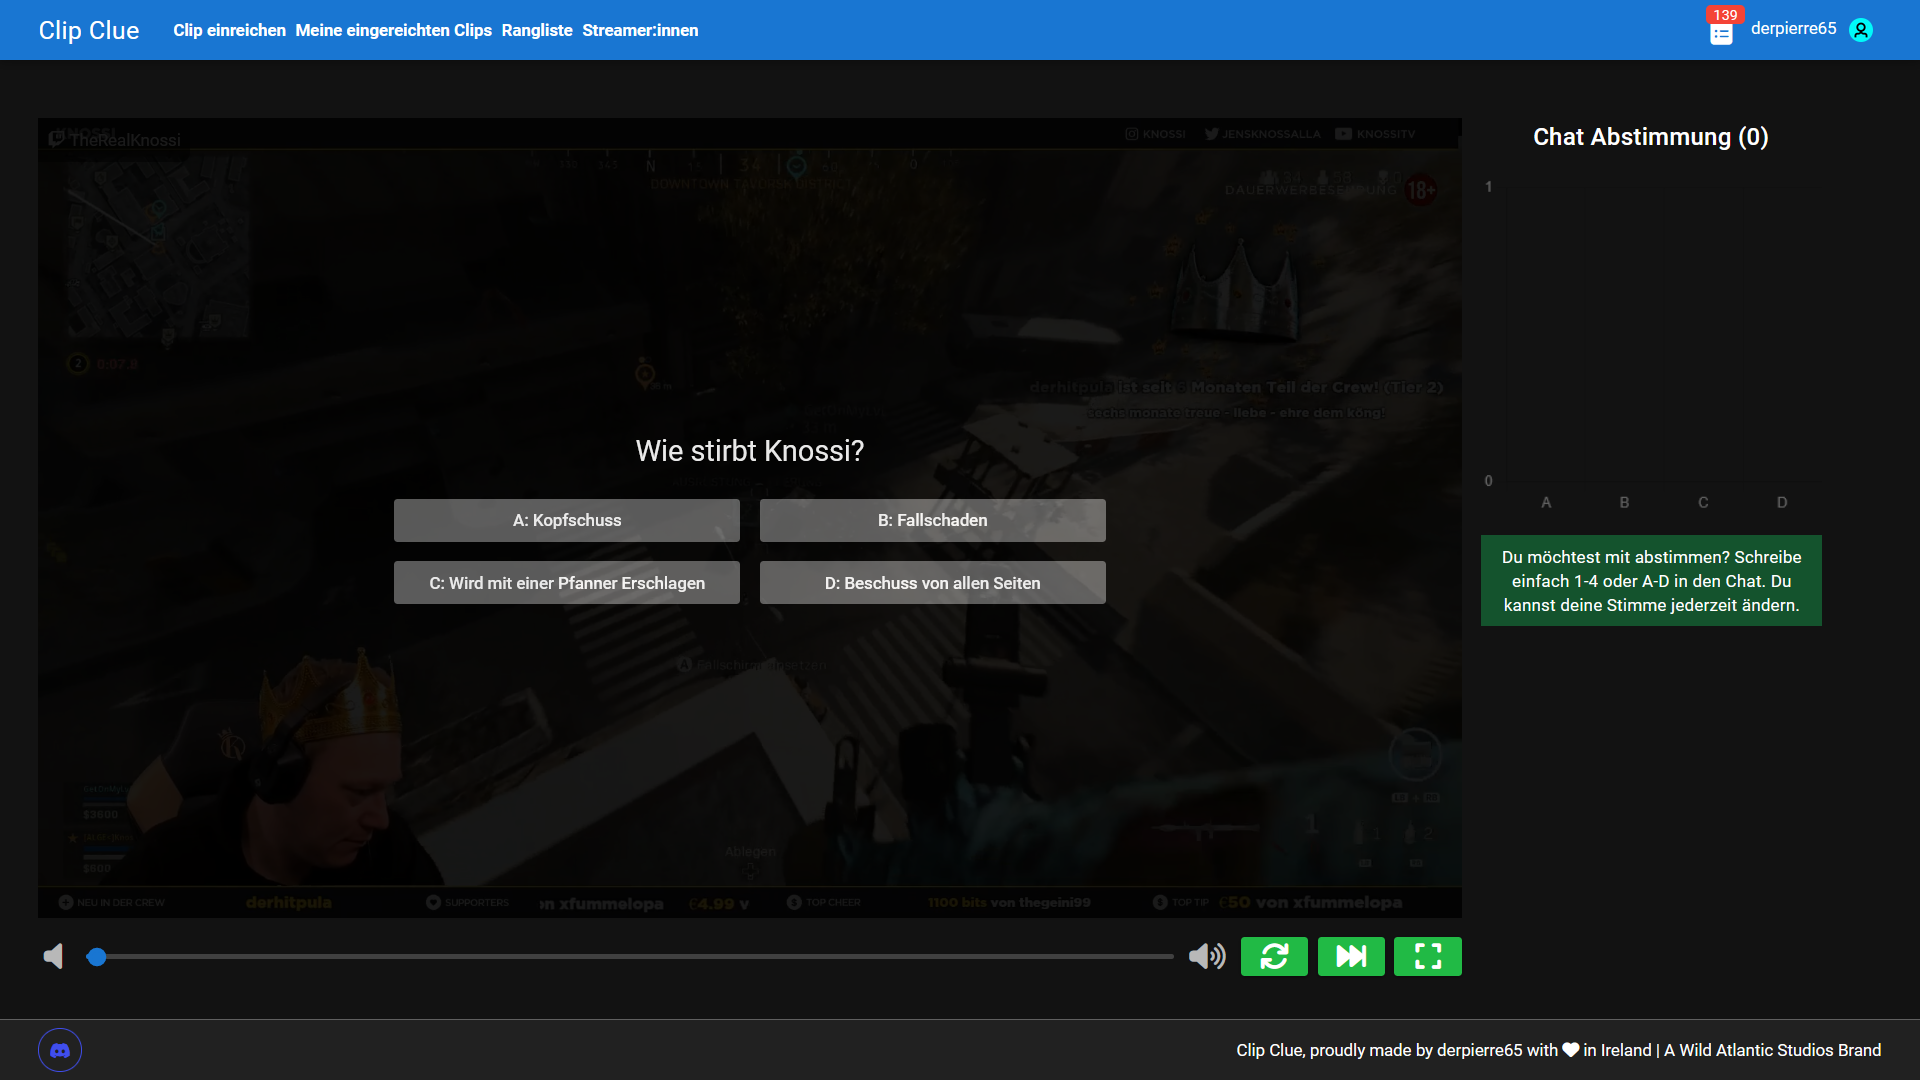
Task: Open the Discord link icon
Action: click(60, 1050)
